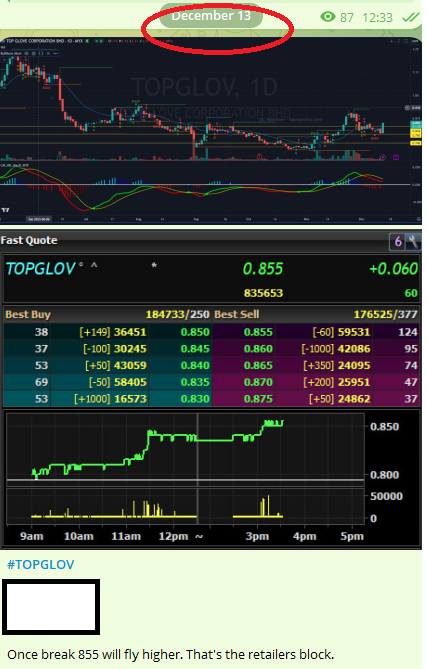This screenshot has width=427, height=669.
Task: Click the 176525/377 sell total
Action: [x=385, y=314]
